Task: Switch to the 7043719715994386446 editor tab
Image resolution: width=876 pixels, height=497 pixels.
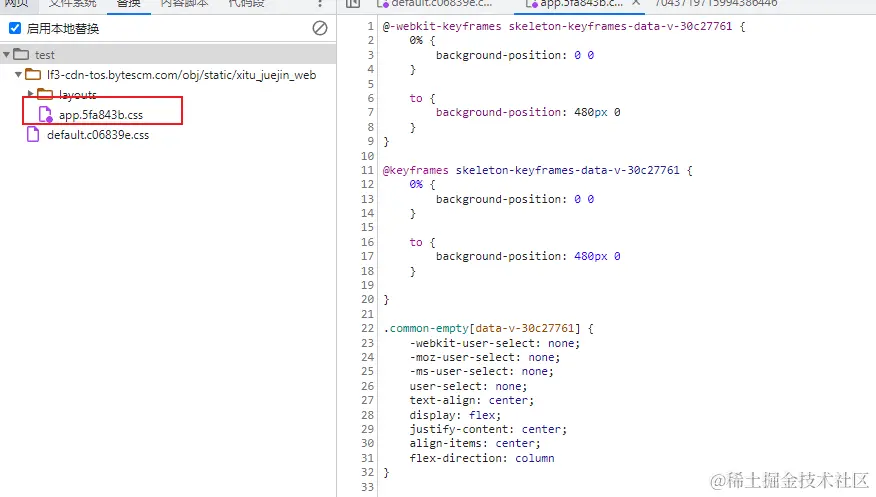Action: [x=716, y=4]
